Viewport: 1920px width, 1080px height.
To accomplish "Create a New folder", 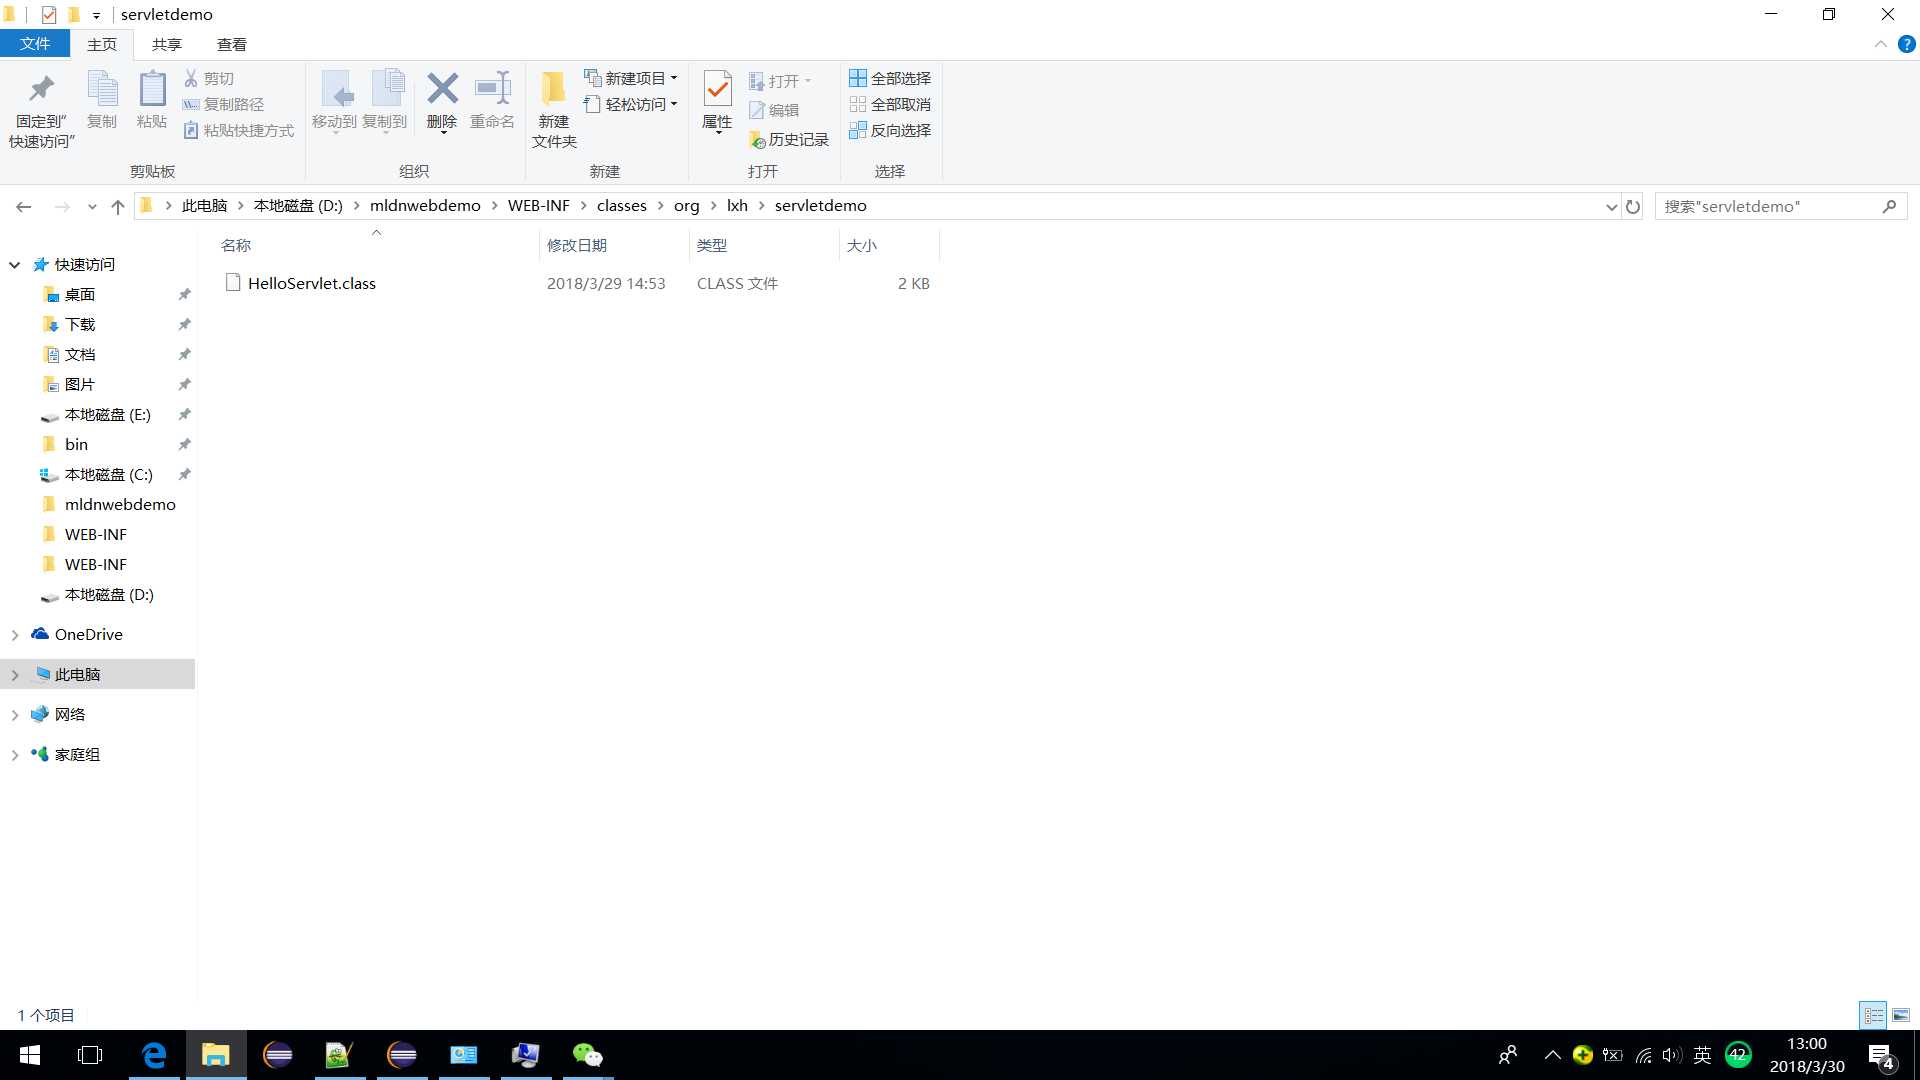I will tap(554, 110).
